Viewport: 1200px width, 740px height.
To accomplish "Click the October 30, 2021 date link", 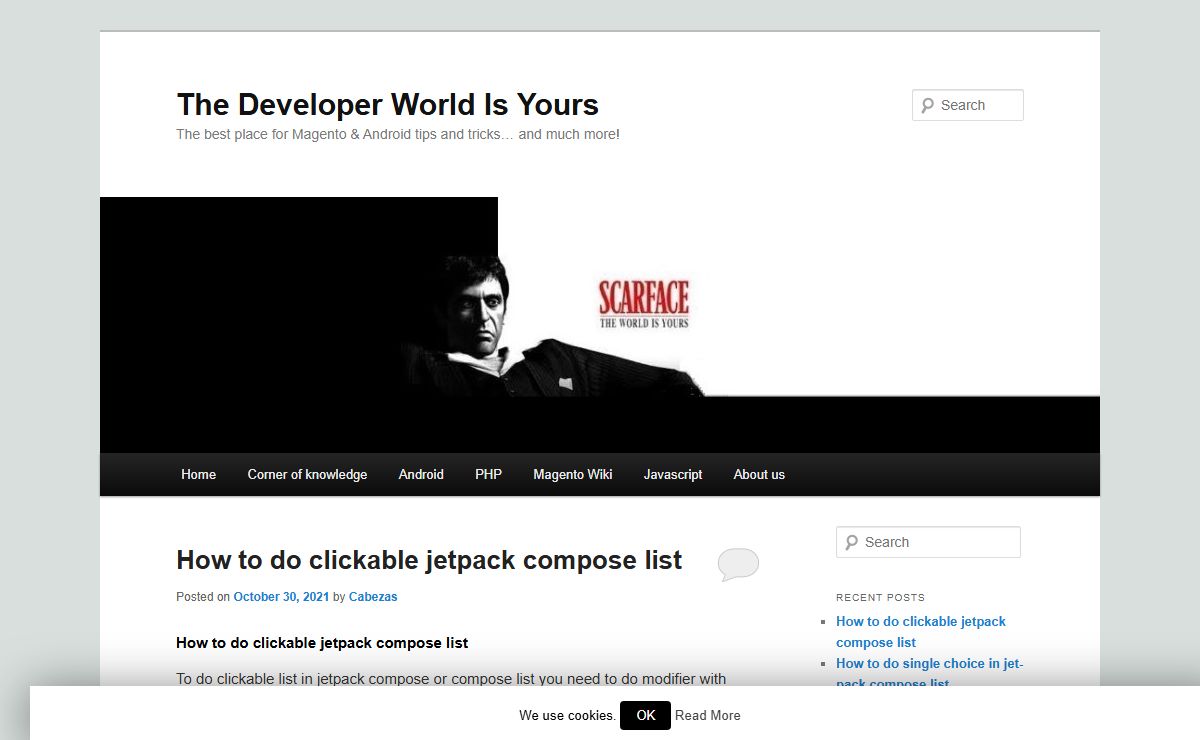I will point(281,597).
